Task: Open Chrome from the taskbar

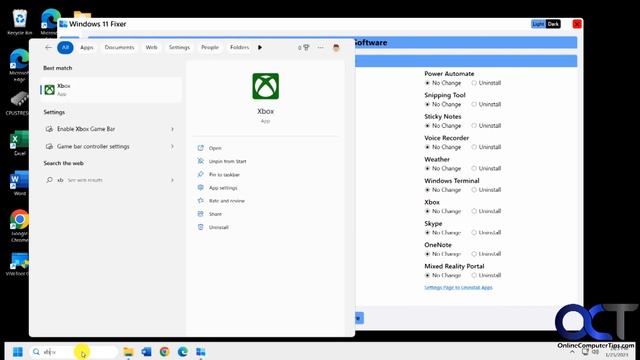Action: [164, 352]
